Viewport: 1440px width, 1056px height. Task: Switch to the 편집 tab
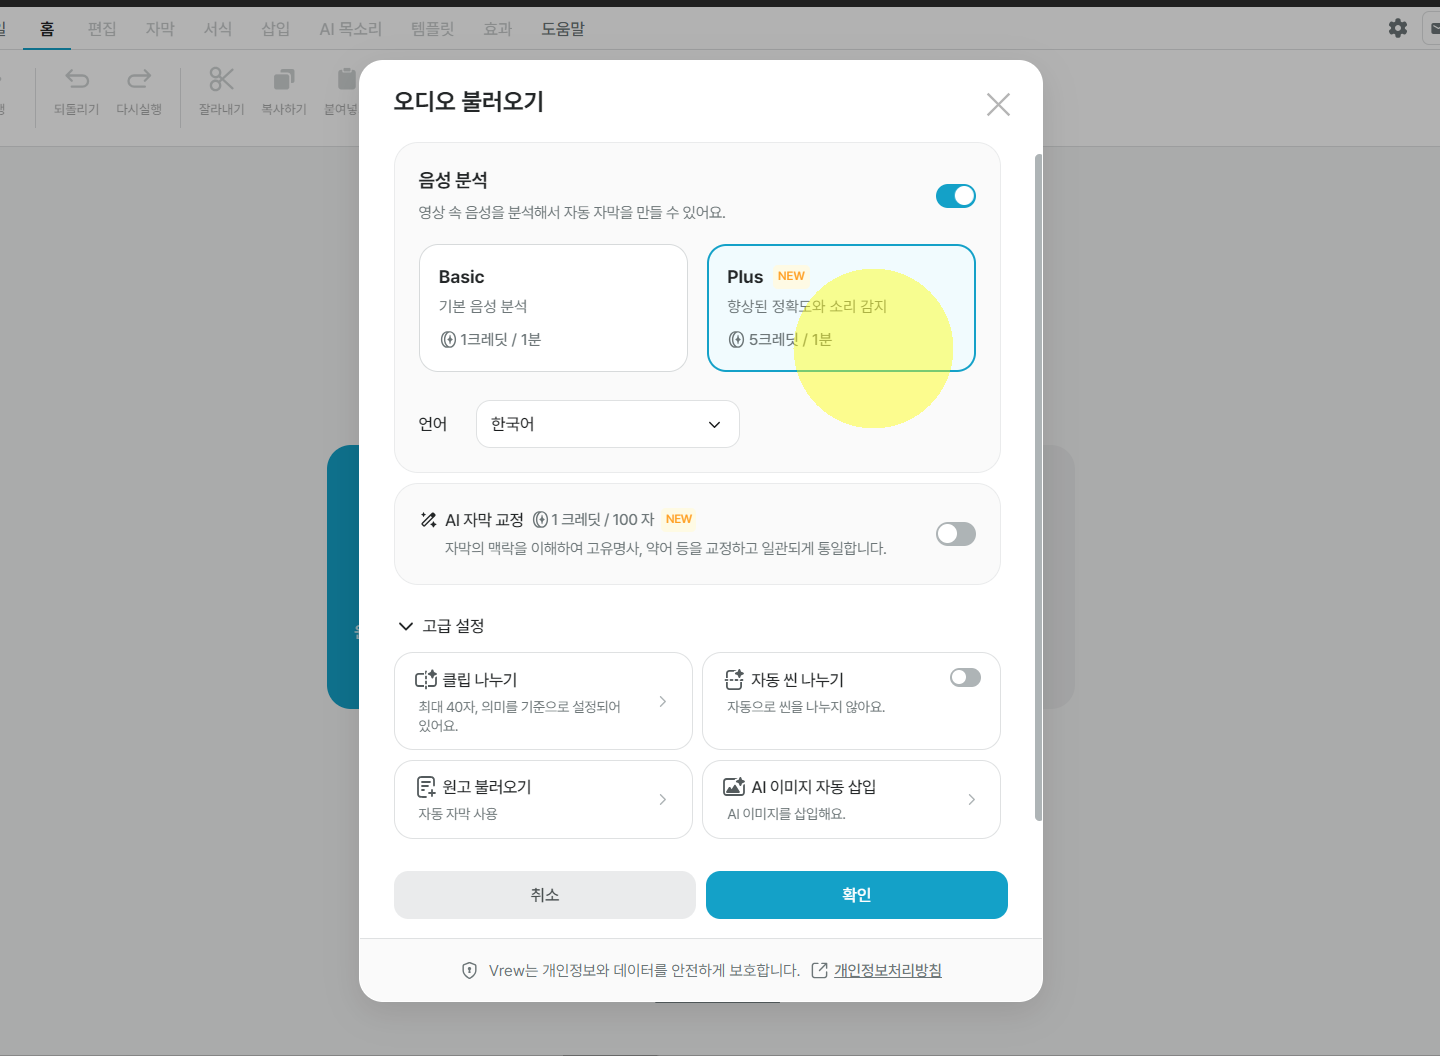tap(102, 29)
